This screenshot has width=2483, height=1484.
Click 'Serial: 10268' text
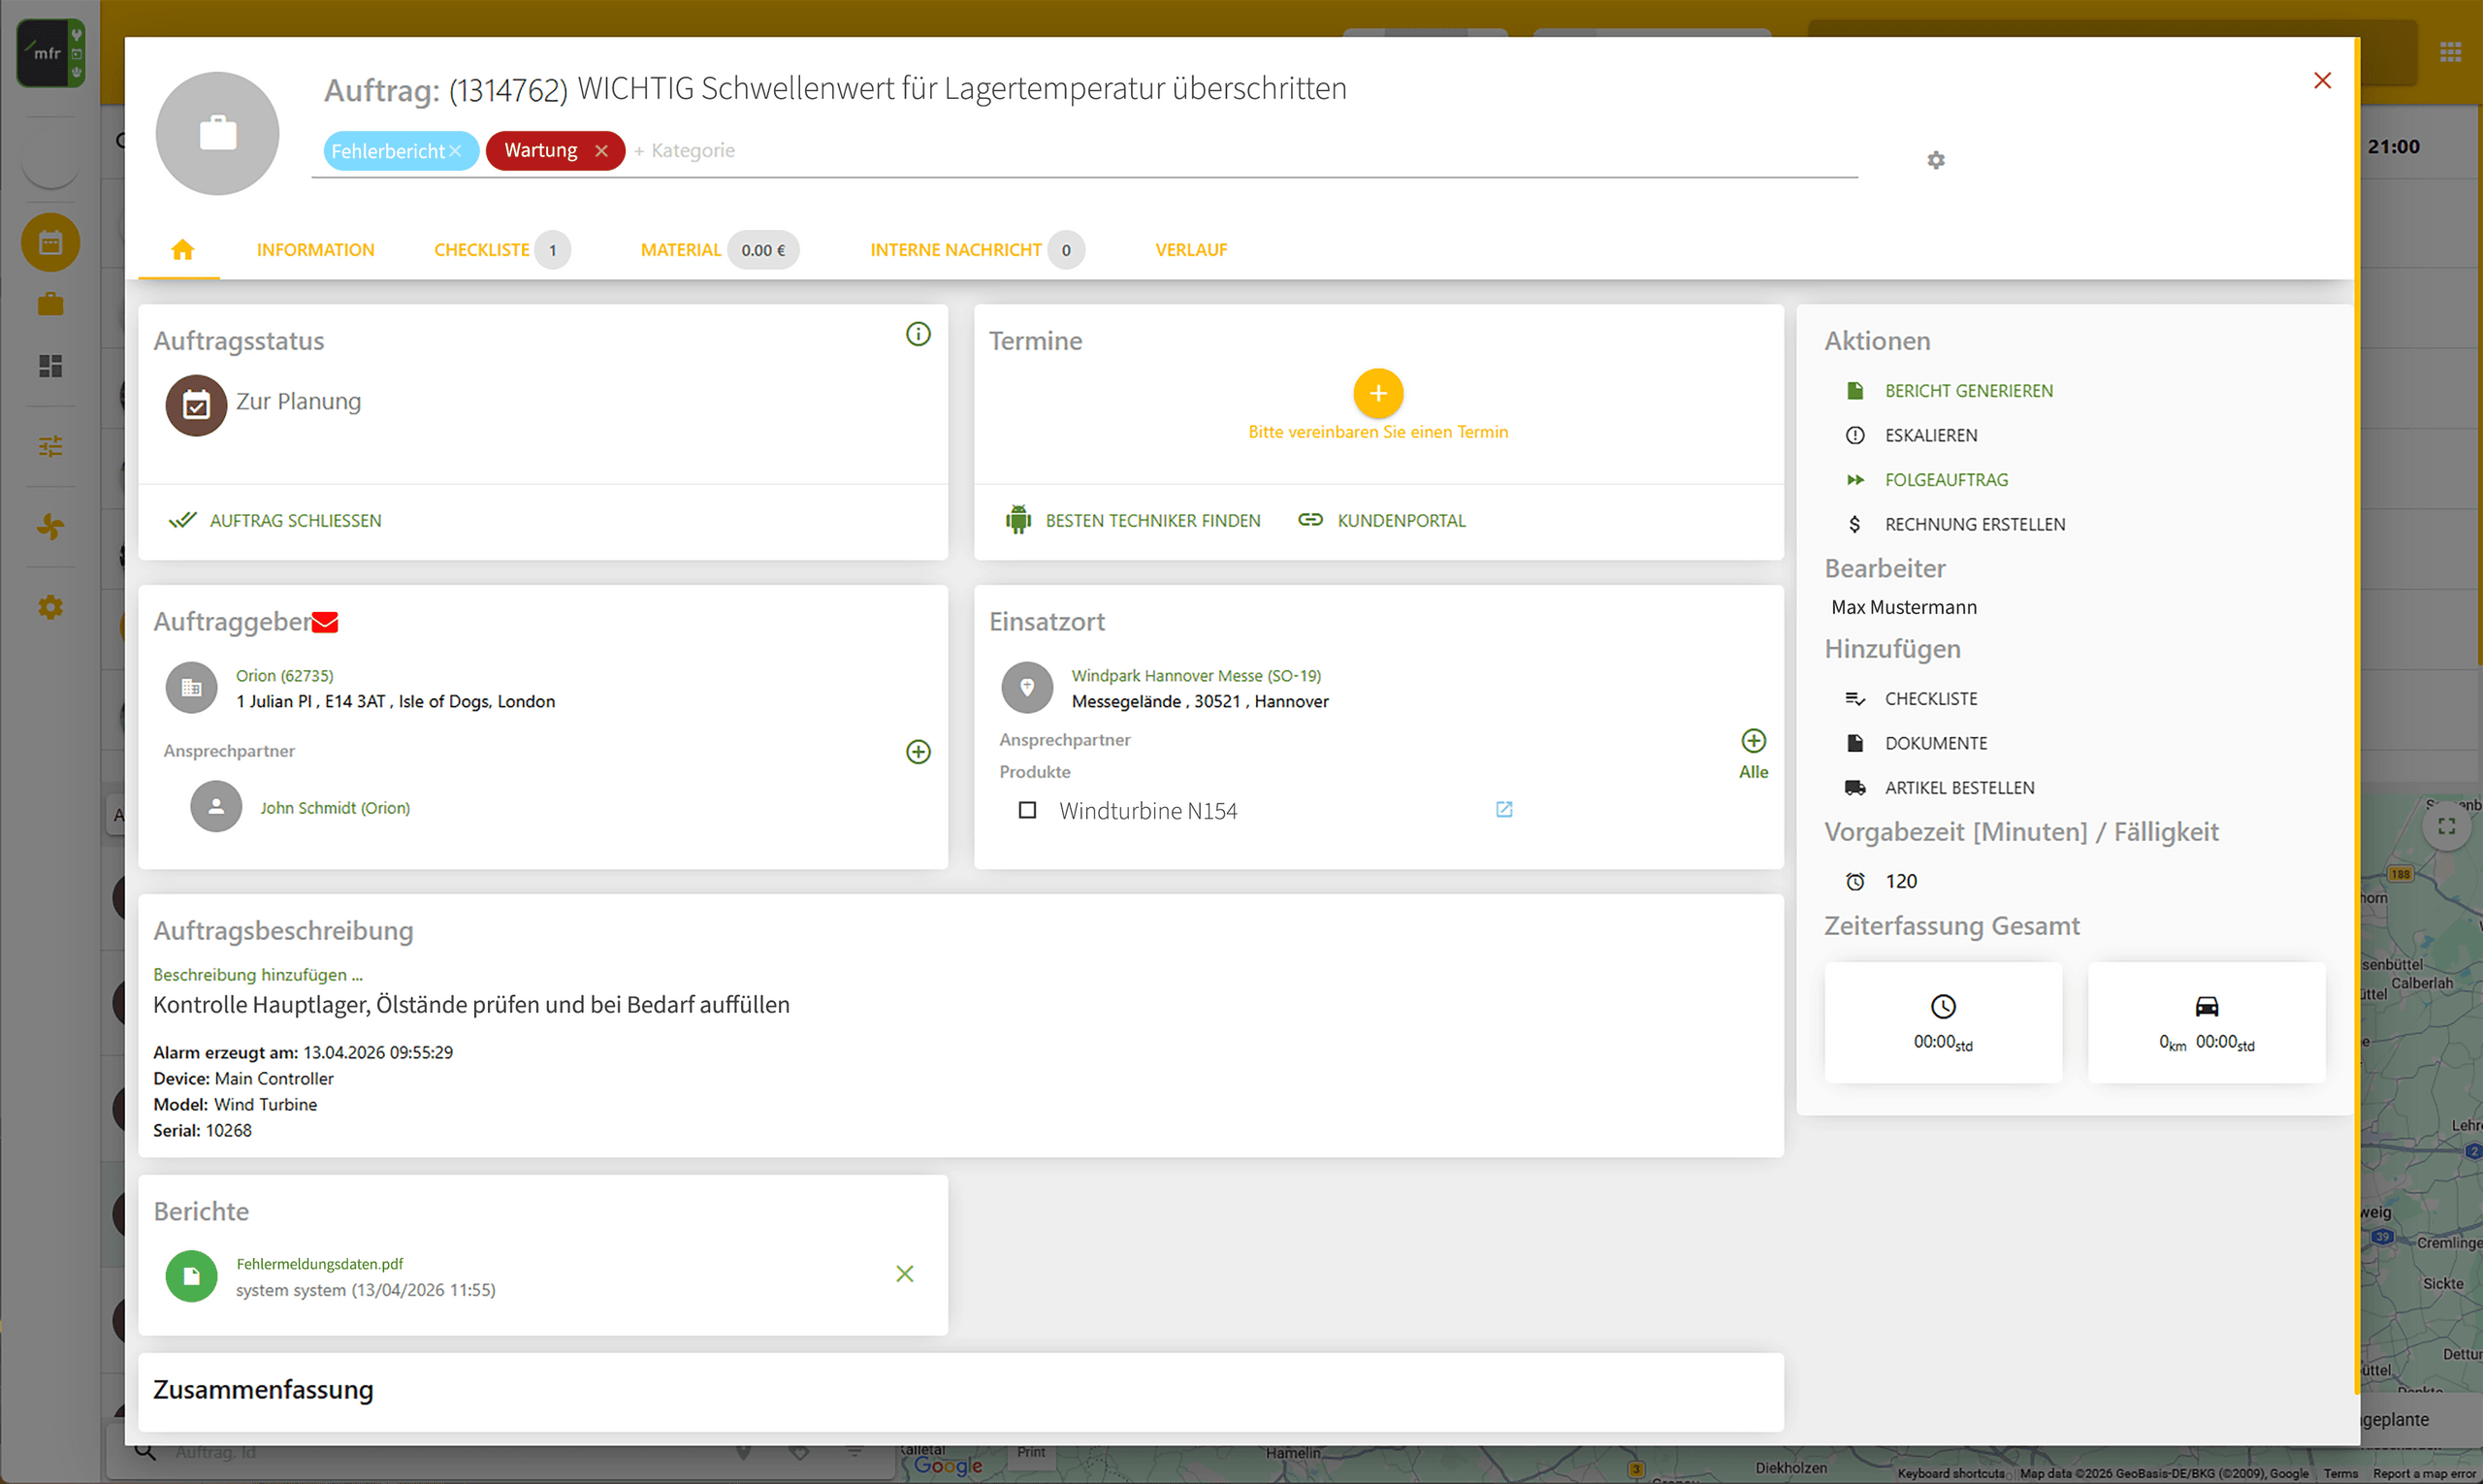click(x=202, y=1131)
